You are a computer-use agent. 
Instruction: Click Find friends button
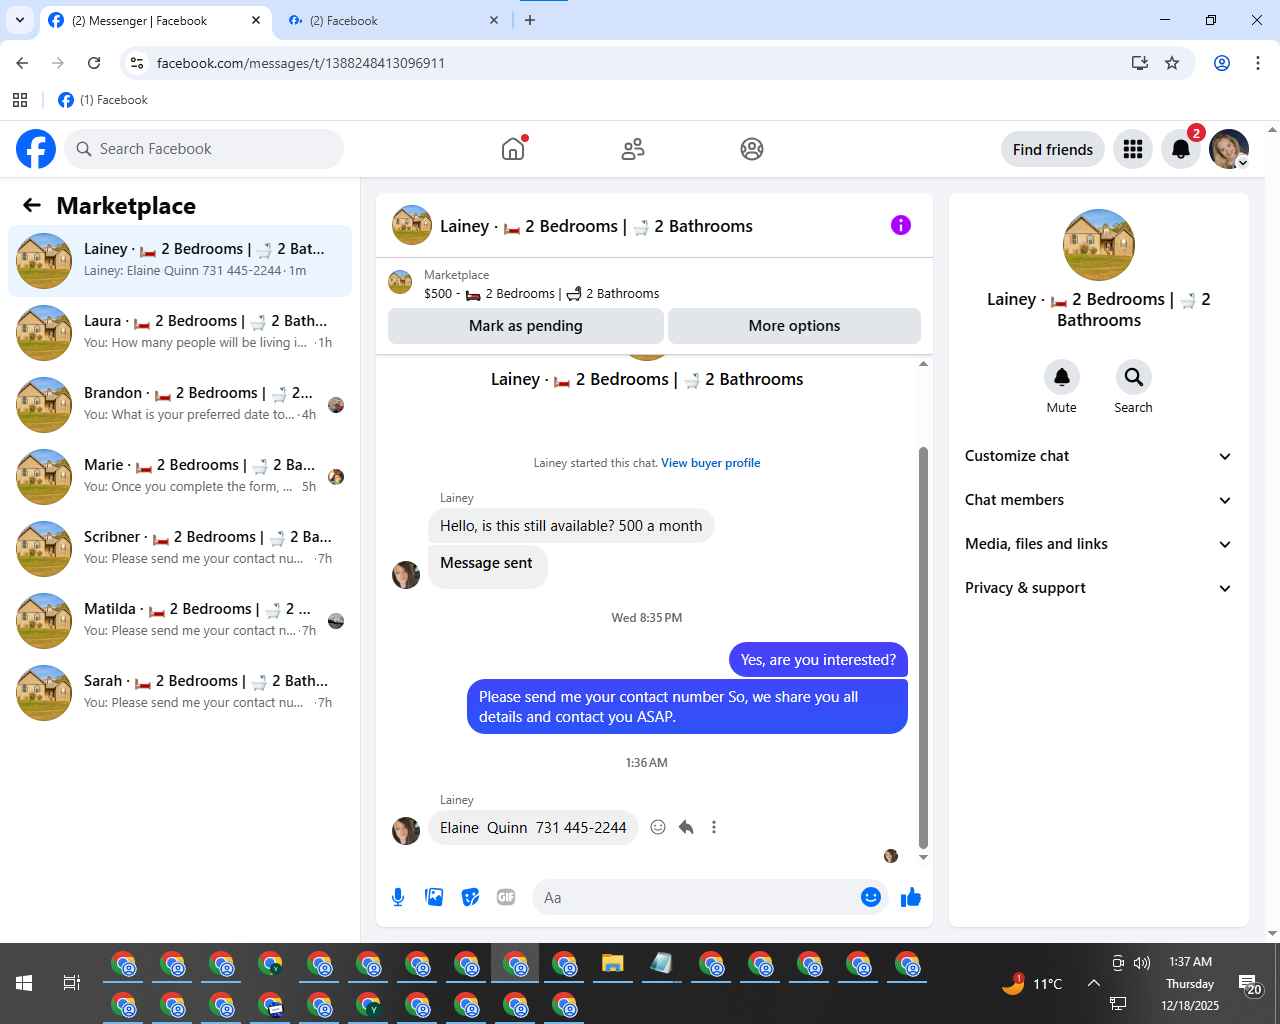point(1053,149)
